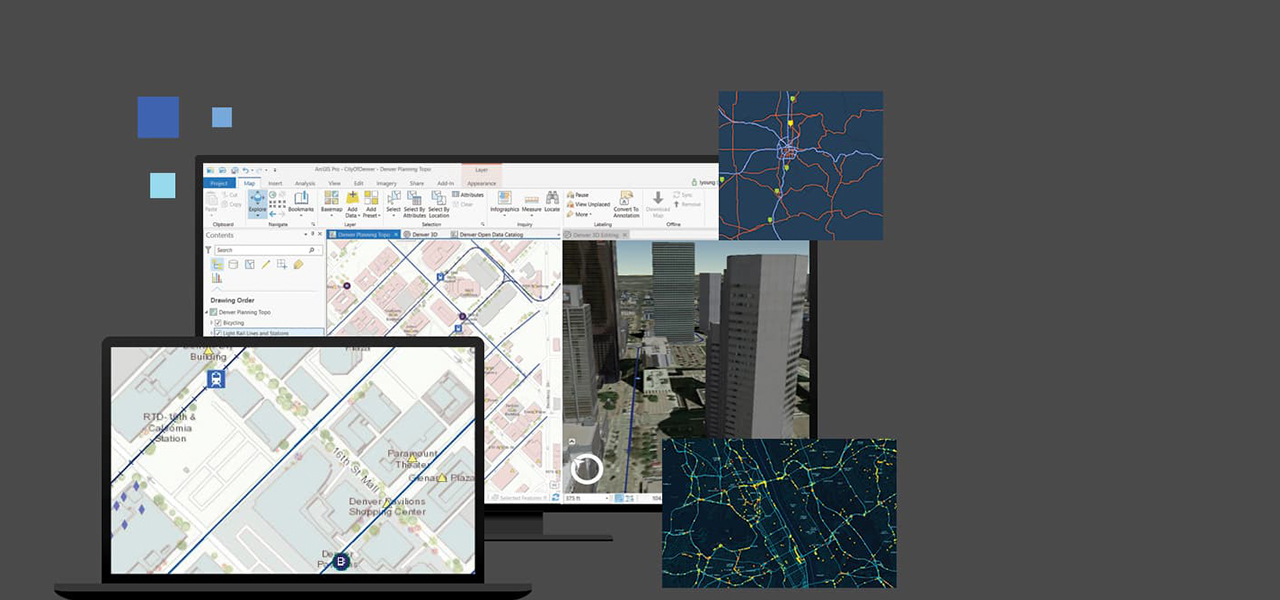
Task: Close the Denver Planning Topo view tab
Action: [x=396, y=234]
